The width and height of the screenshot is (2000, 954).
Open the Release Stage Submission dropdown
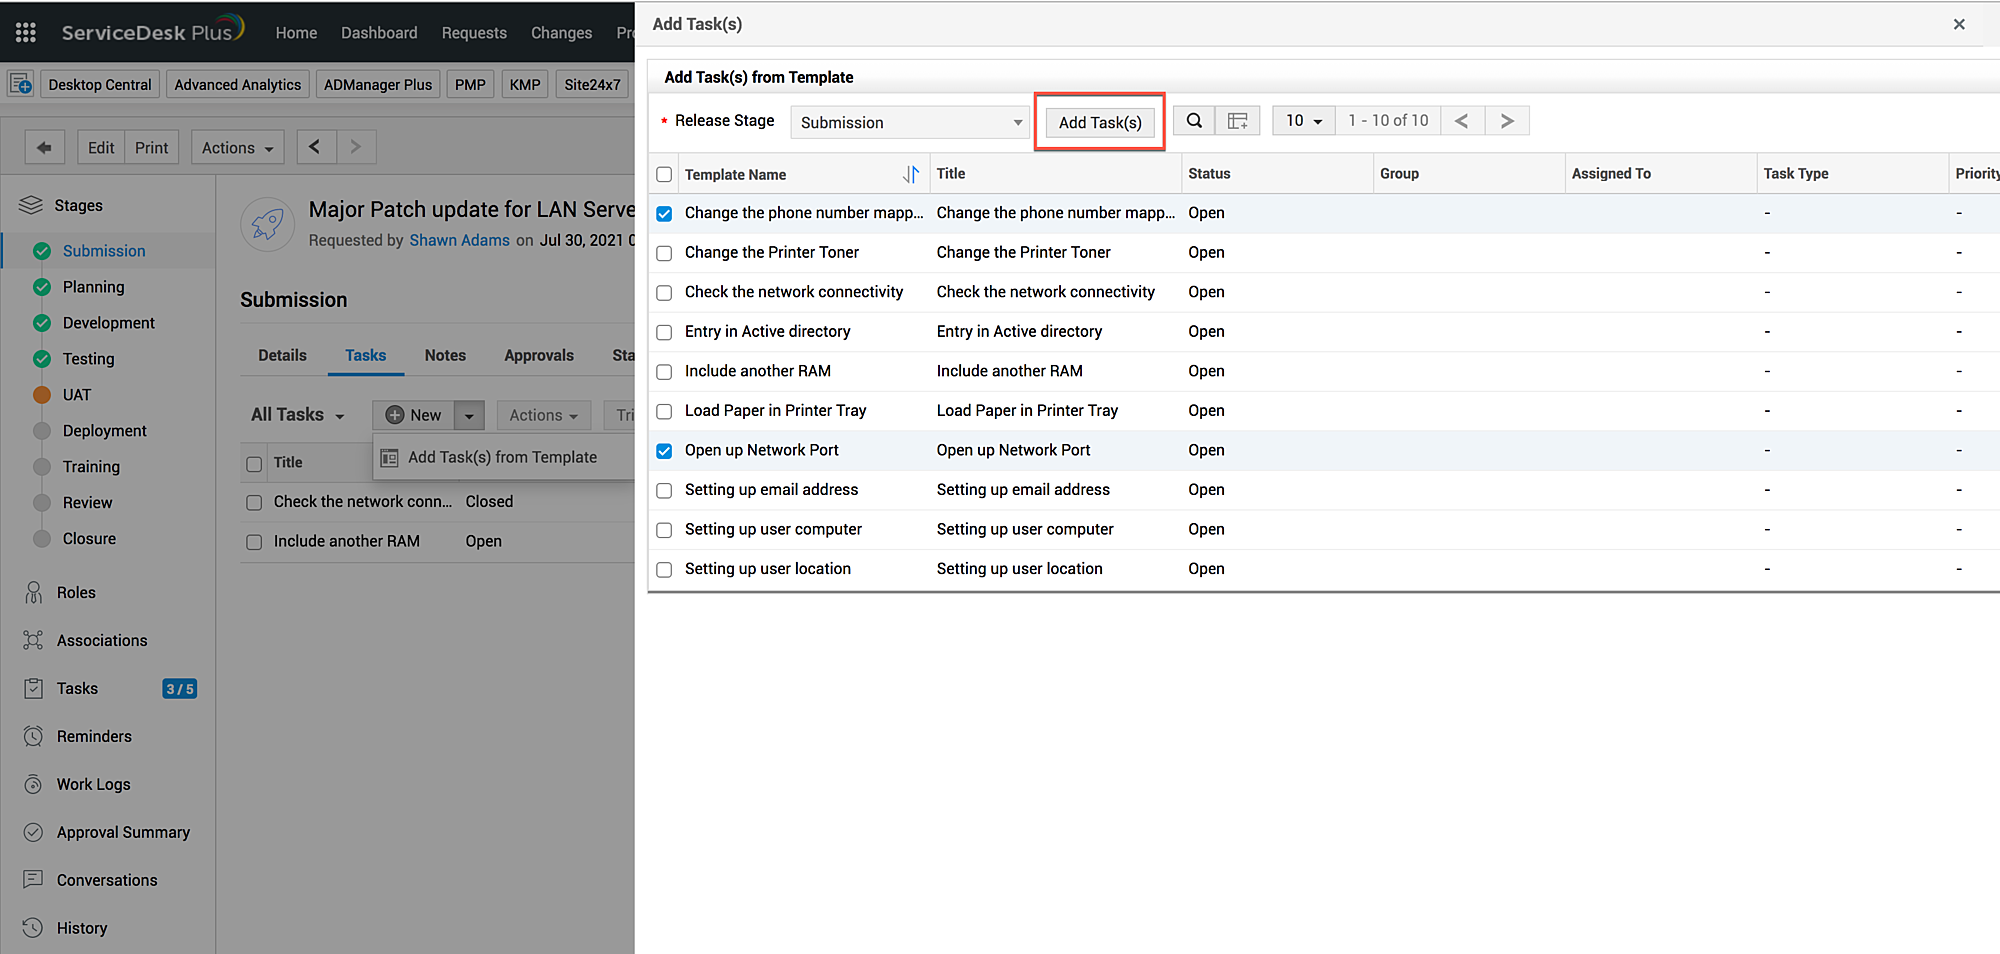(910, 122)
